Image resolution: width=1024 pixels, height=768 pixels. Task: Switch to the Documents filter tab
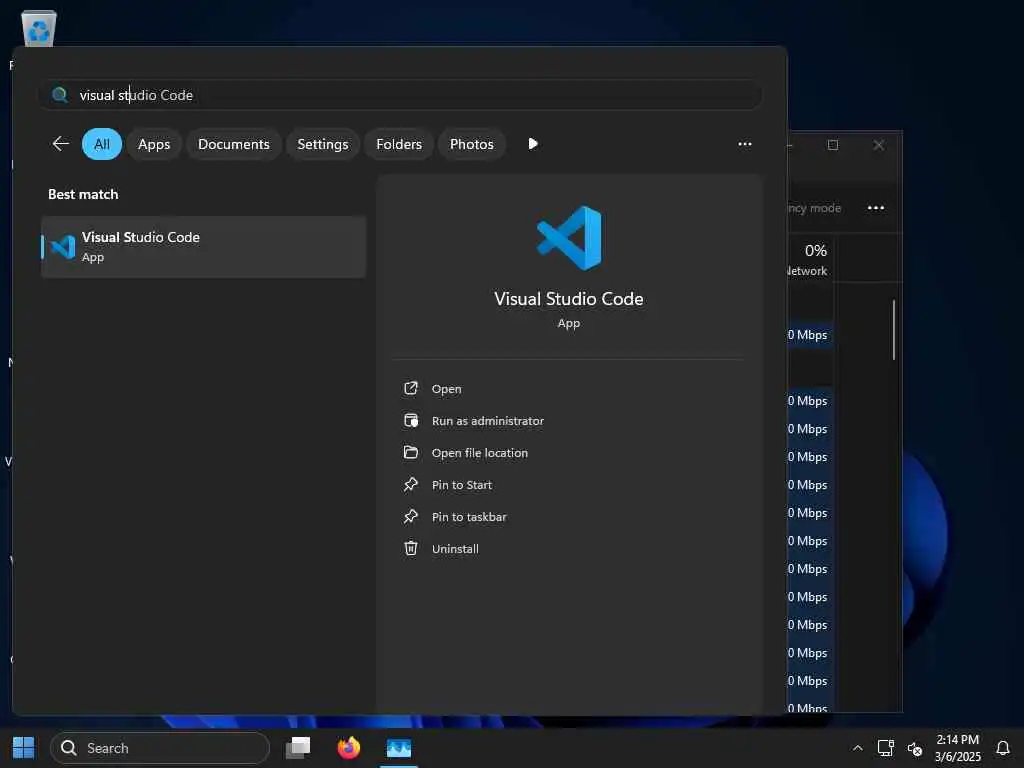tap(234, 144)
